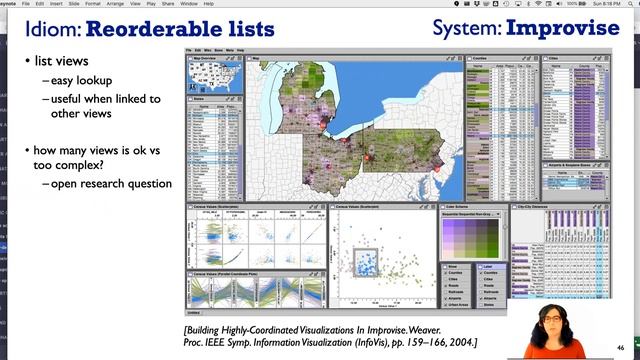
Task: Click the grid icon in Cities panel header
Action: coord(607,58)
